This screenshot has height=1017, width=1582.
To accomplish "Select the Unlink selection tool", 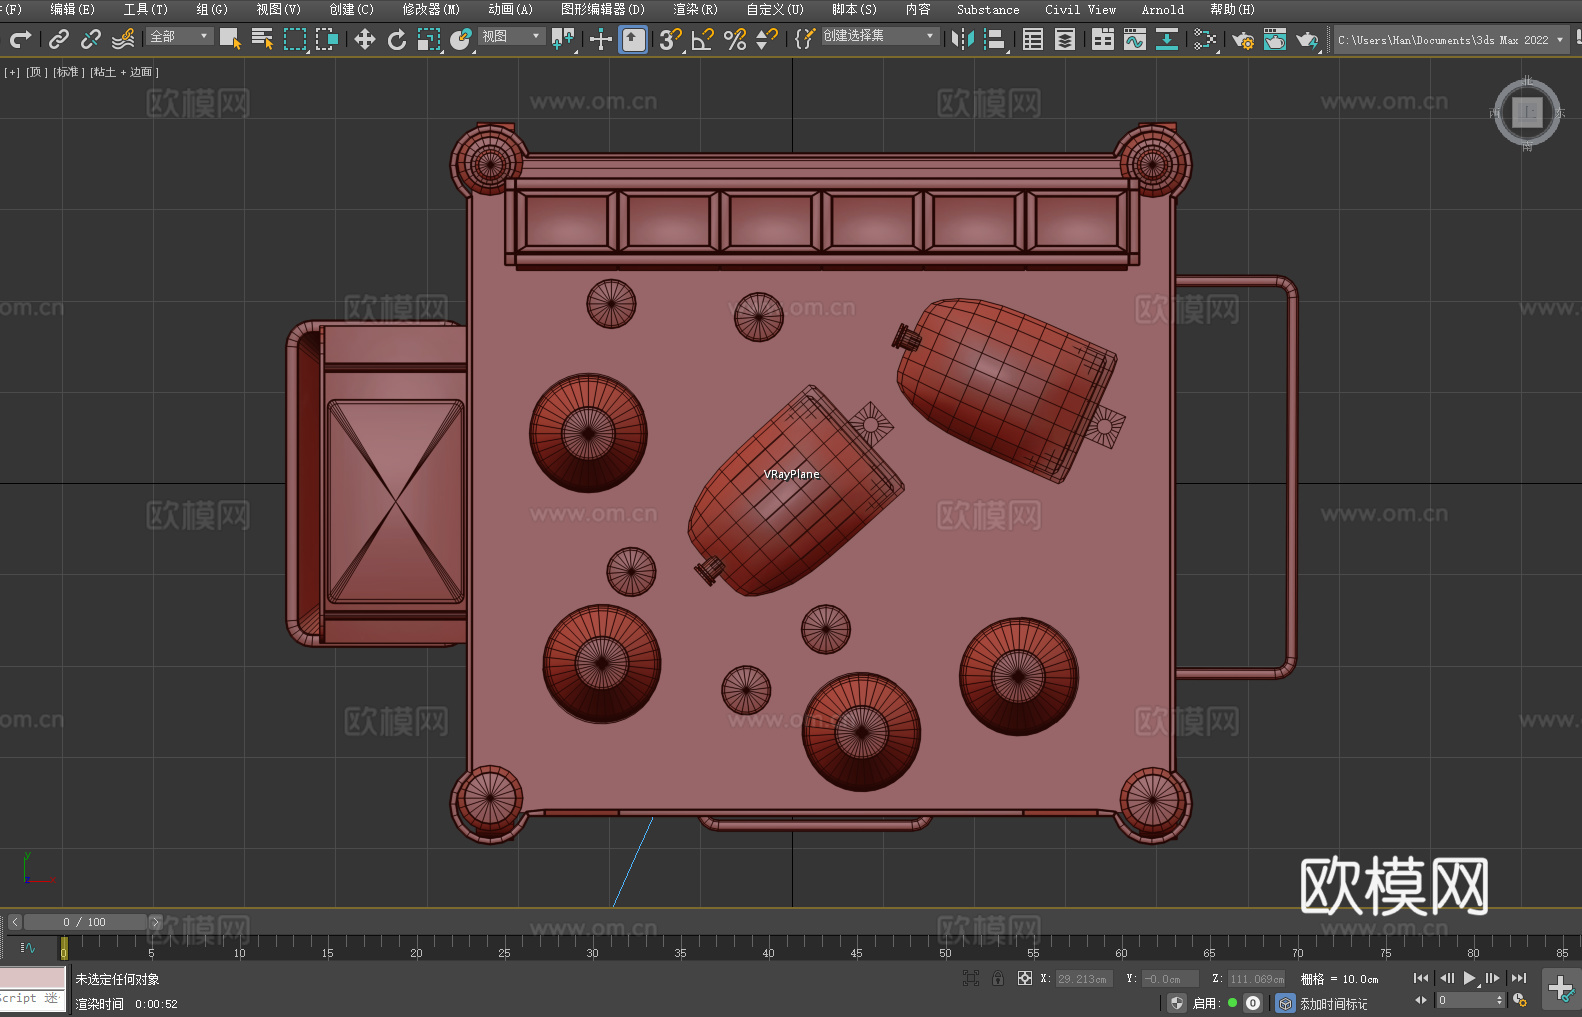I will click(91, 39).
